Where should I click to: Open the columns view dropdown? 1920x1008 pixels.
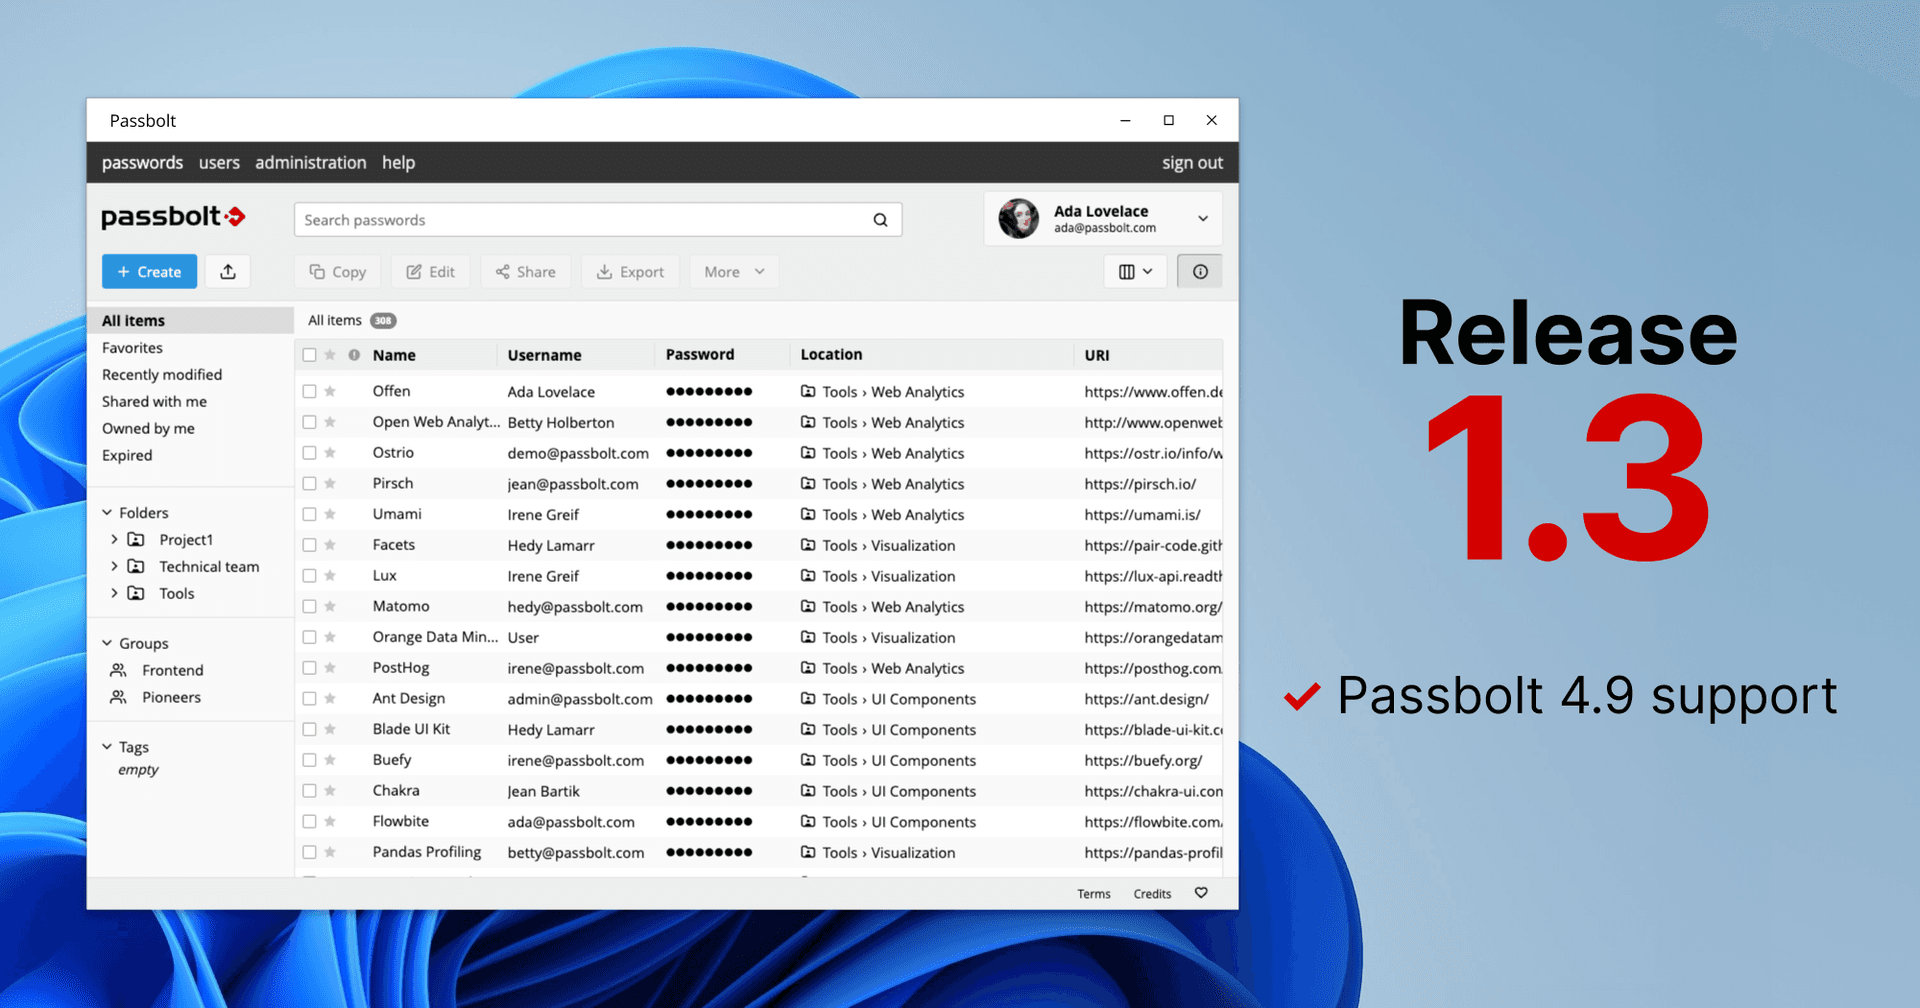[1135, 272]
